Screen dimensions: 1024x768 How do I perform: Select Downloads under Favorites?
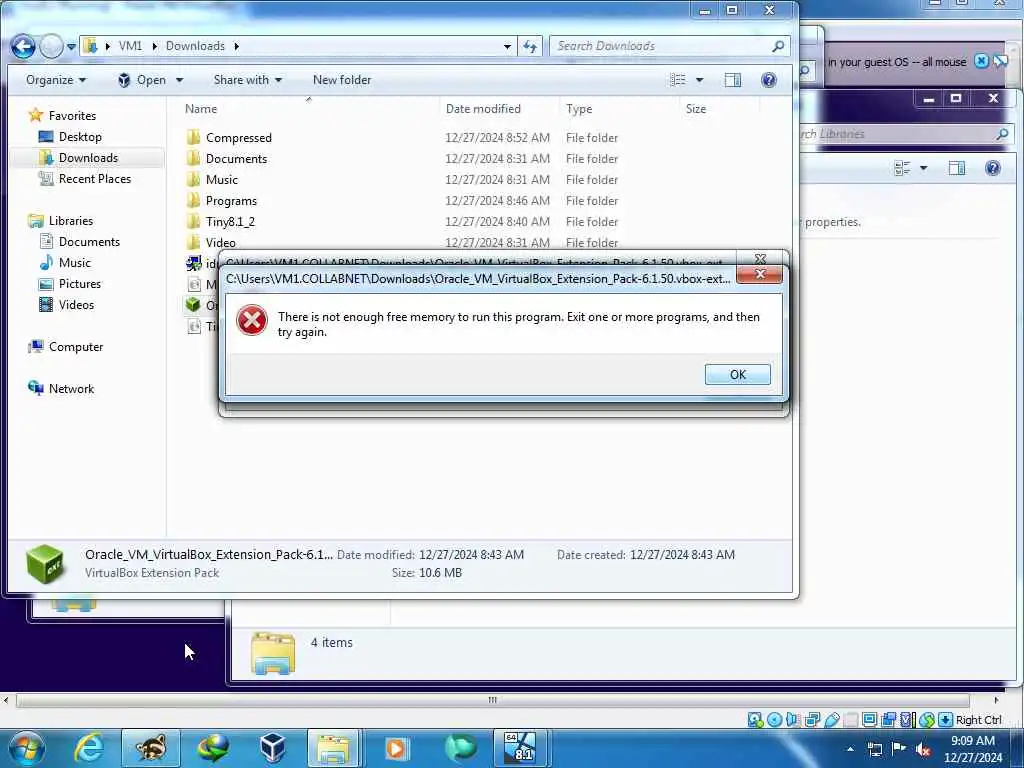88,157
